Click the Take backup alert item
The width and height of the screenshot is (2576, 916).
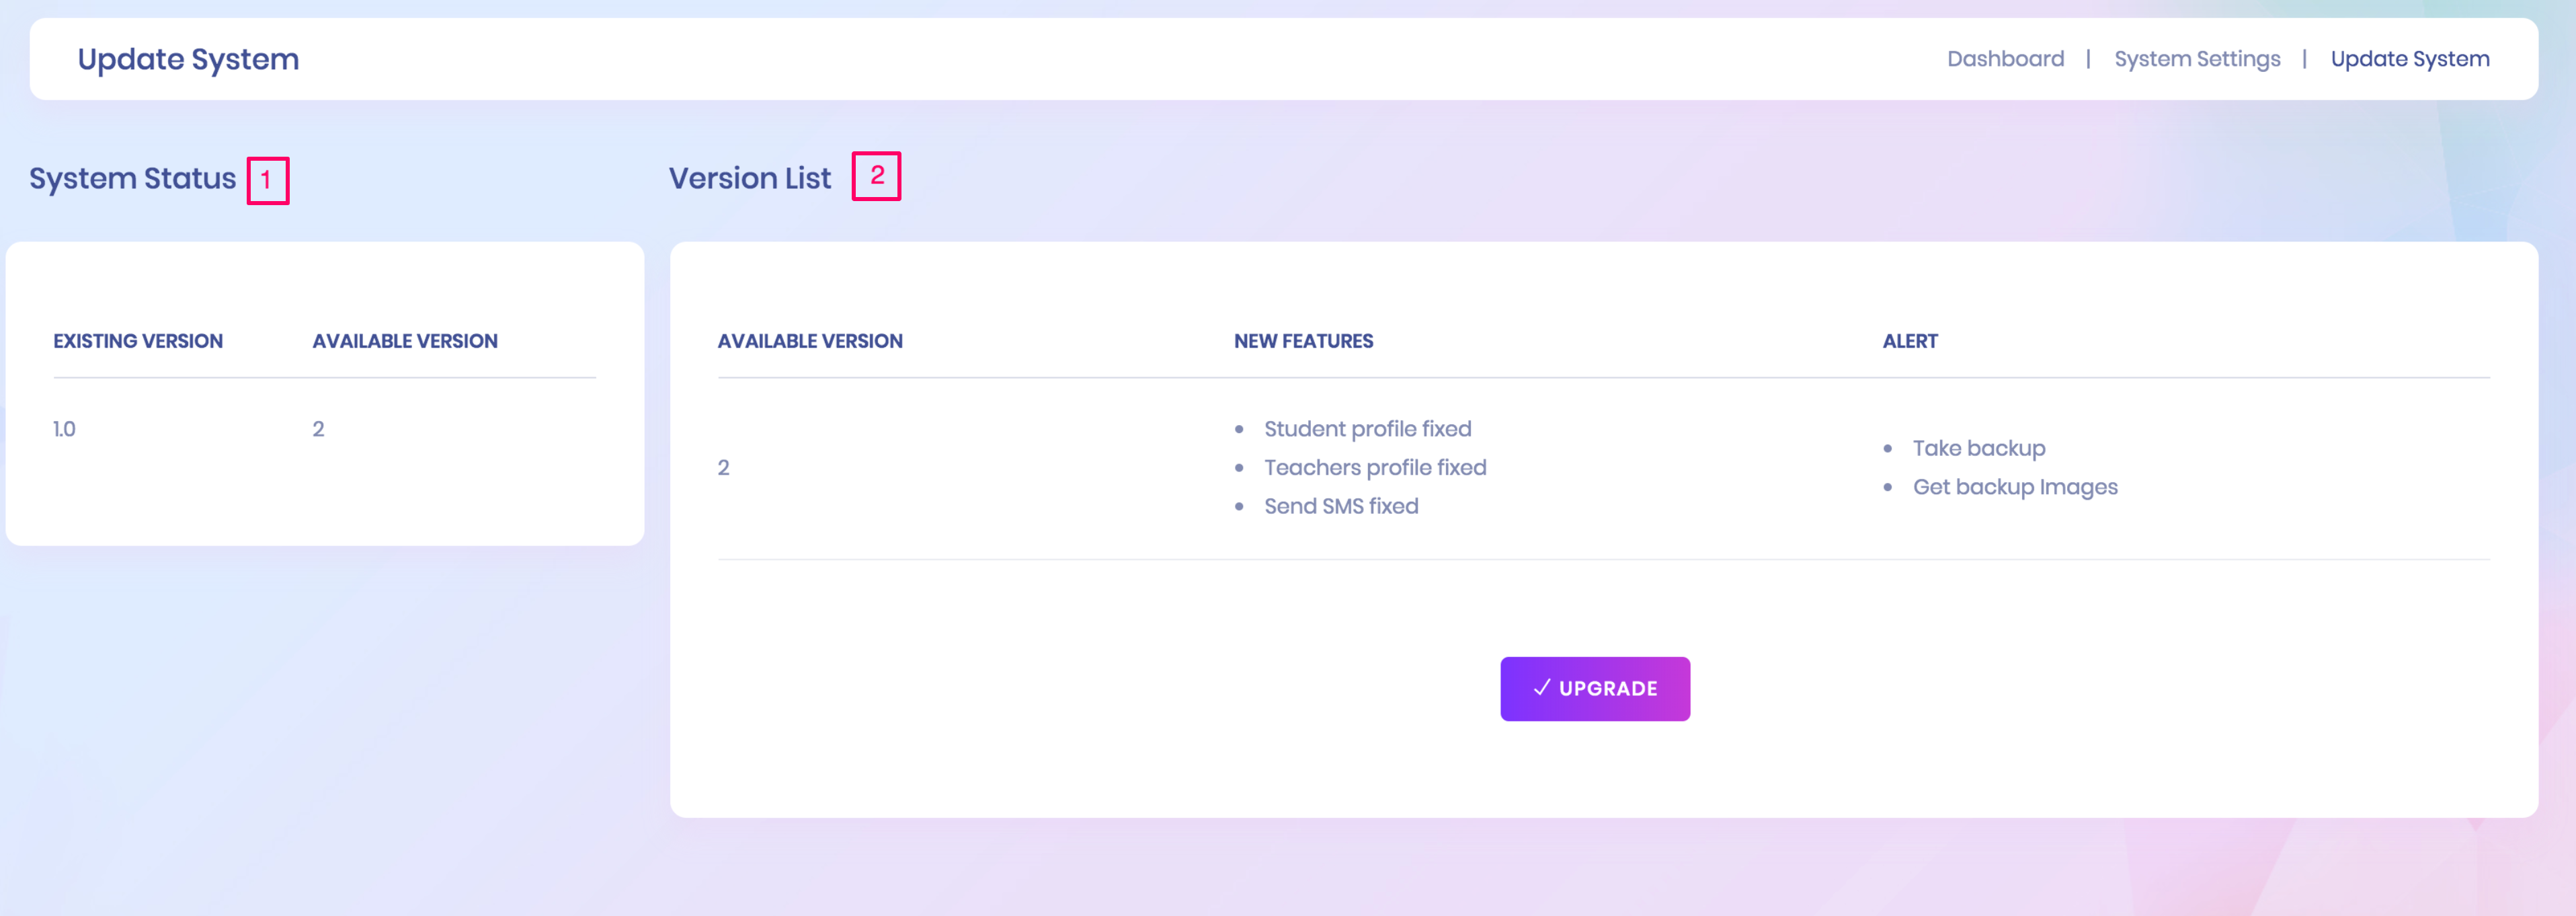click(1978, 448)
